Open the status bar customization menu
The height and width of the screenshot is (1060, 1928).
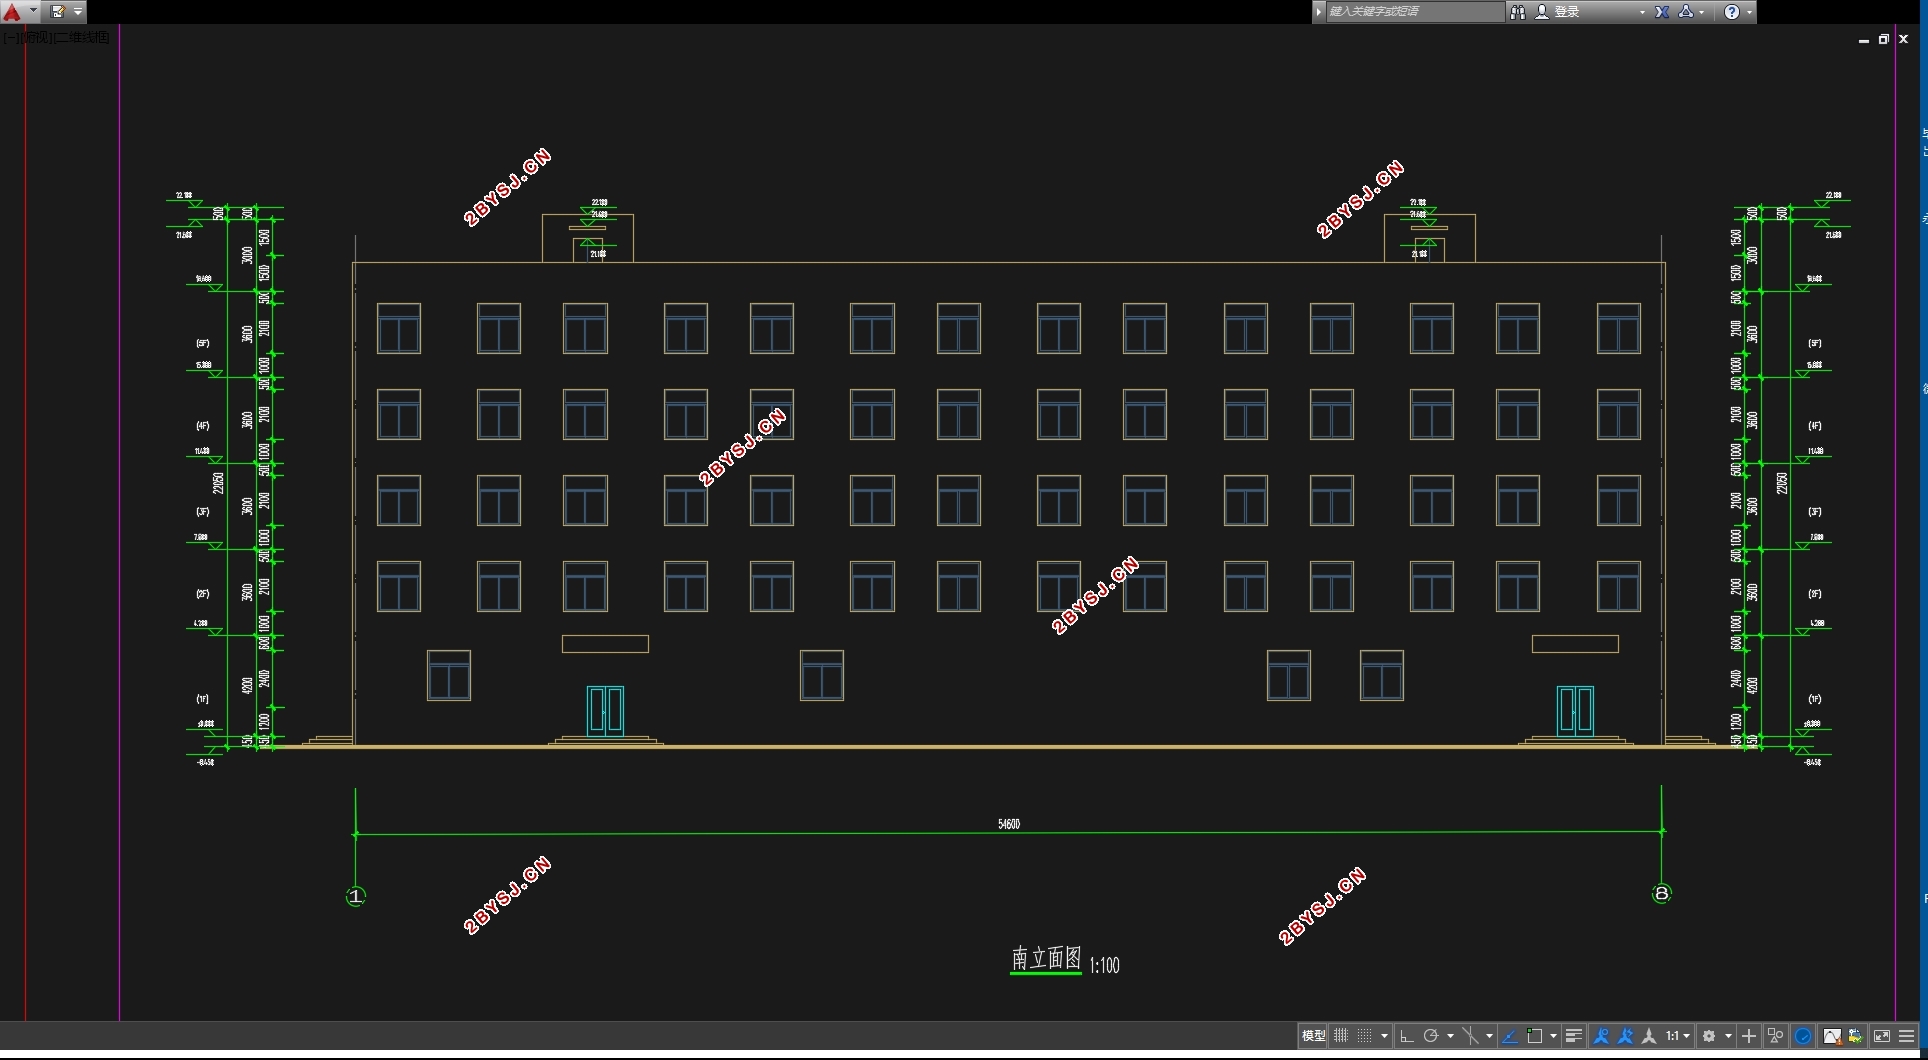[x=1907, y=1036]
